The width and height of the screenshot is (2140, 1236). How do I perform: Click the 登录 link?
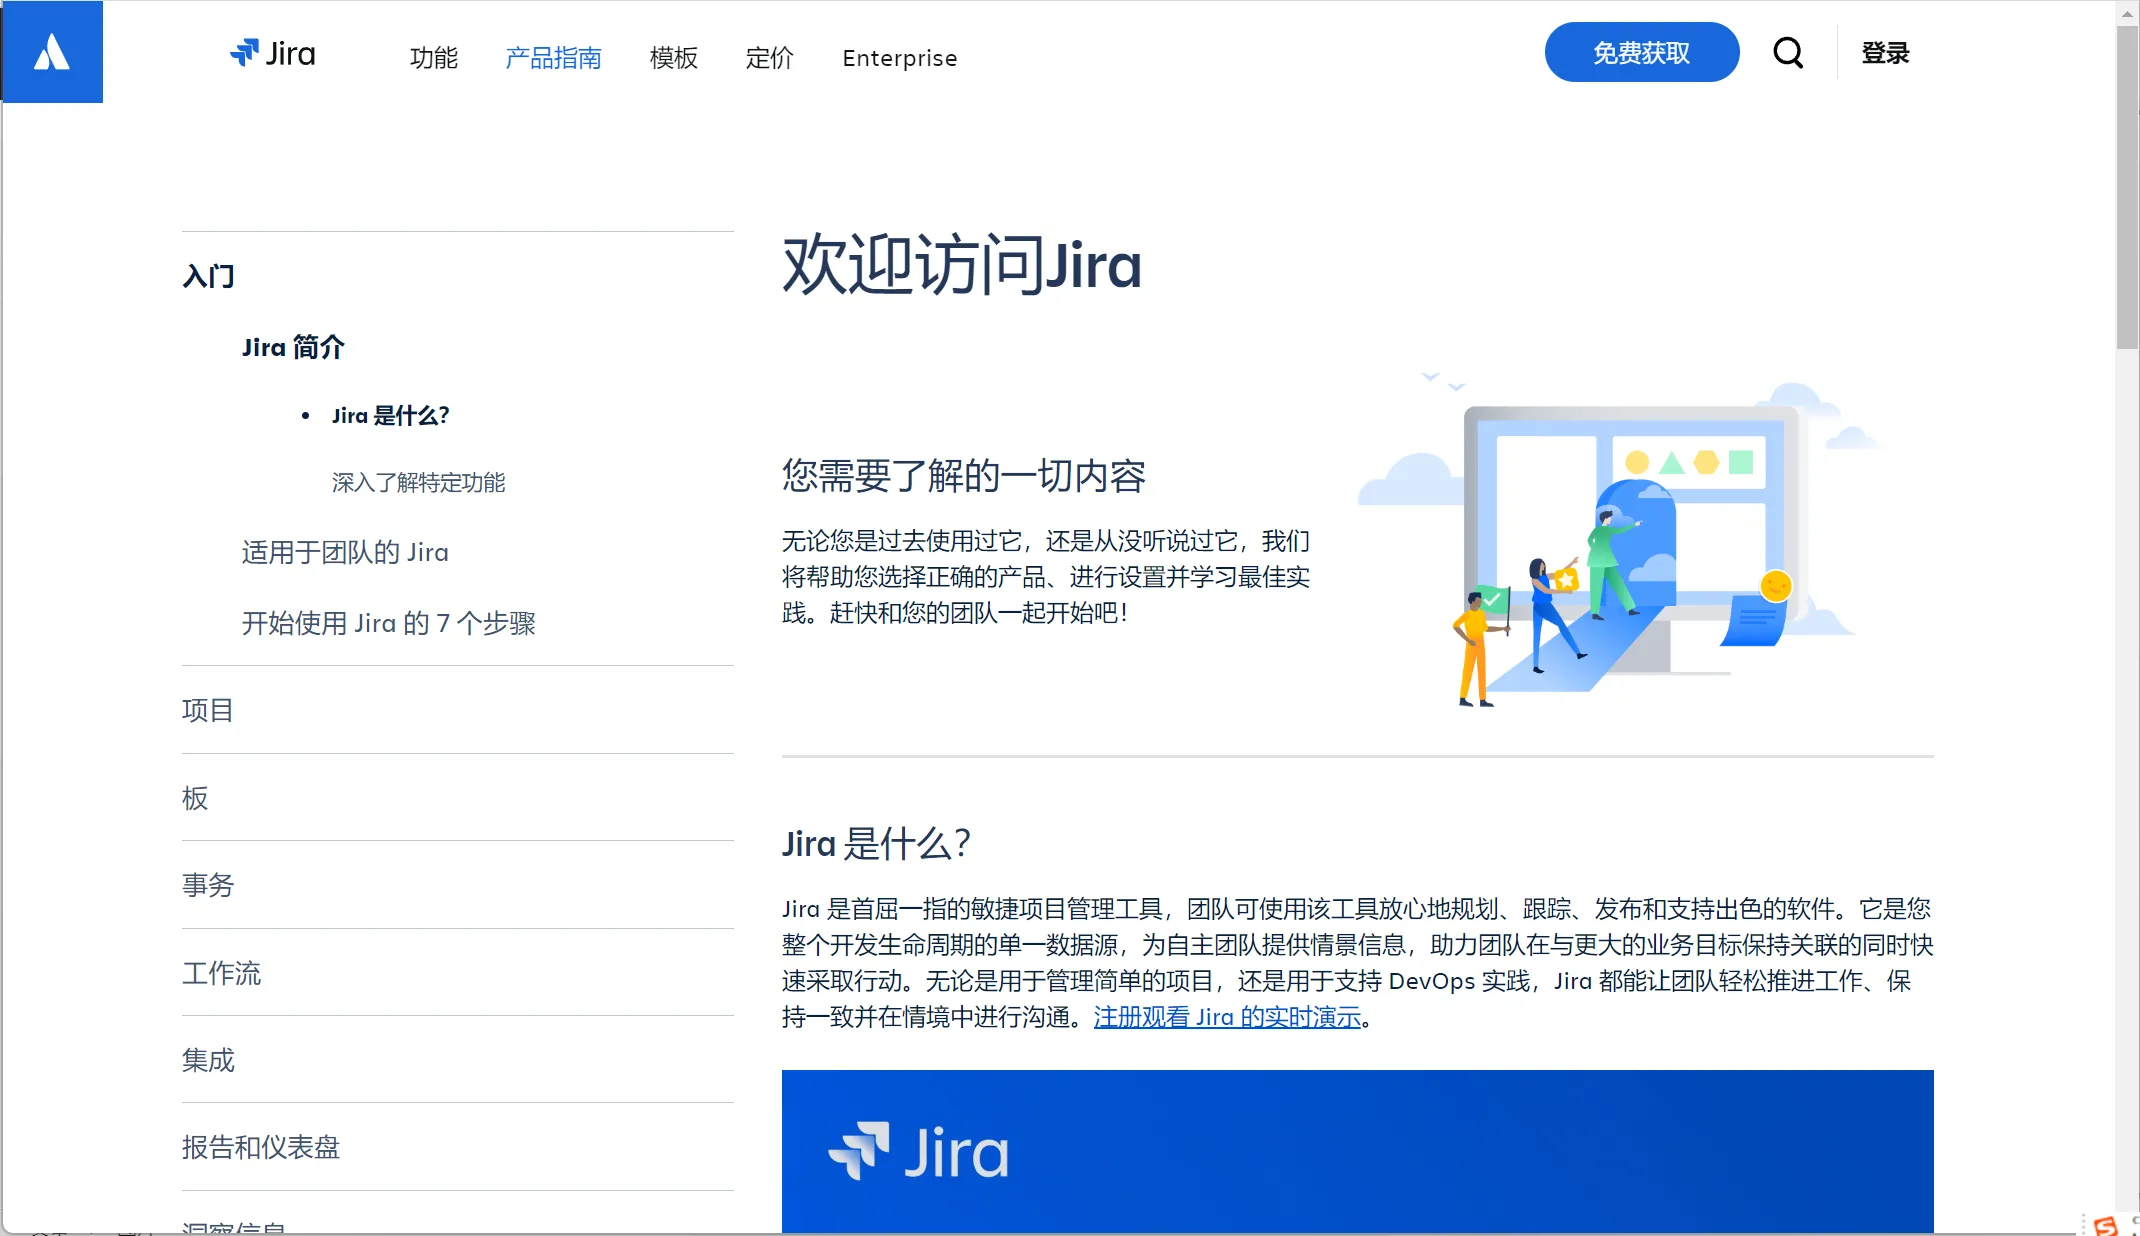(x=1885, y=53)
